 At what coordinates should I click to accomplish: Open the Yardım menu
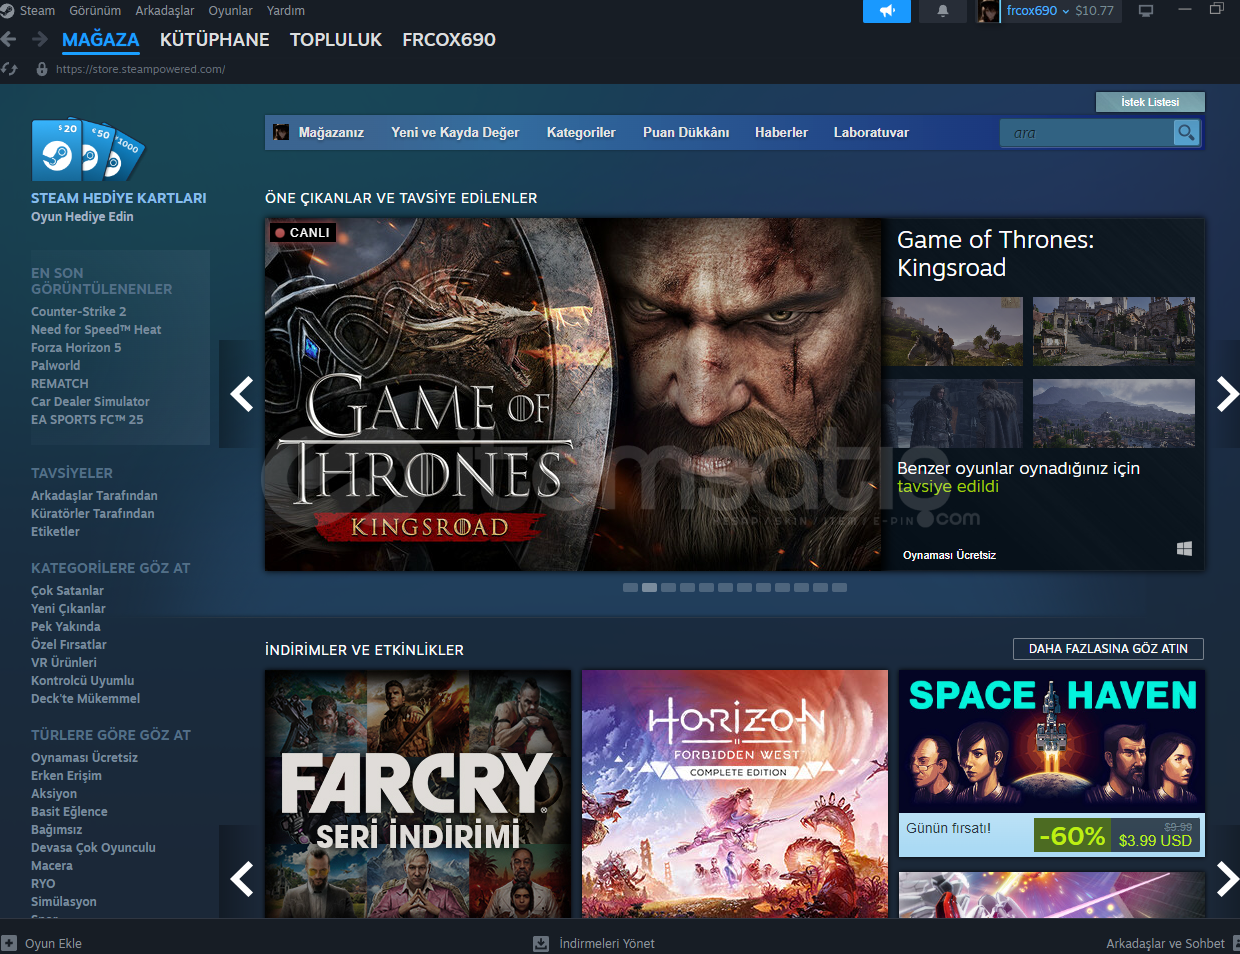click(286, 11)
